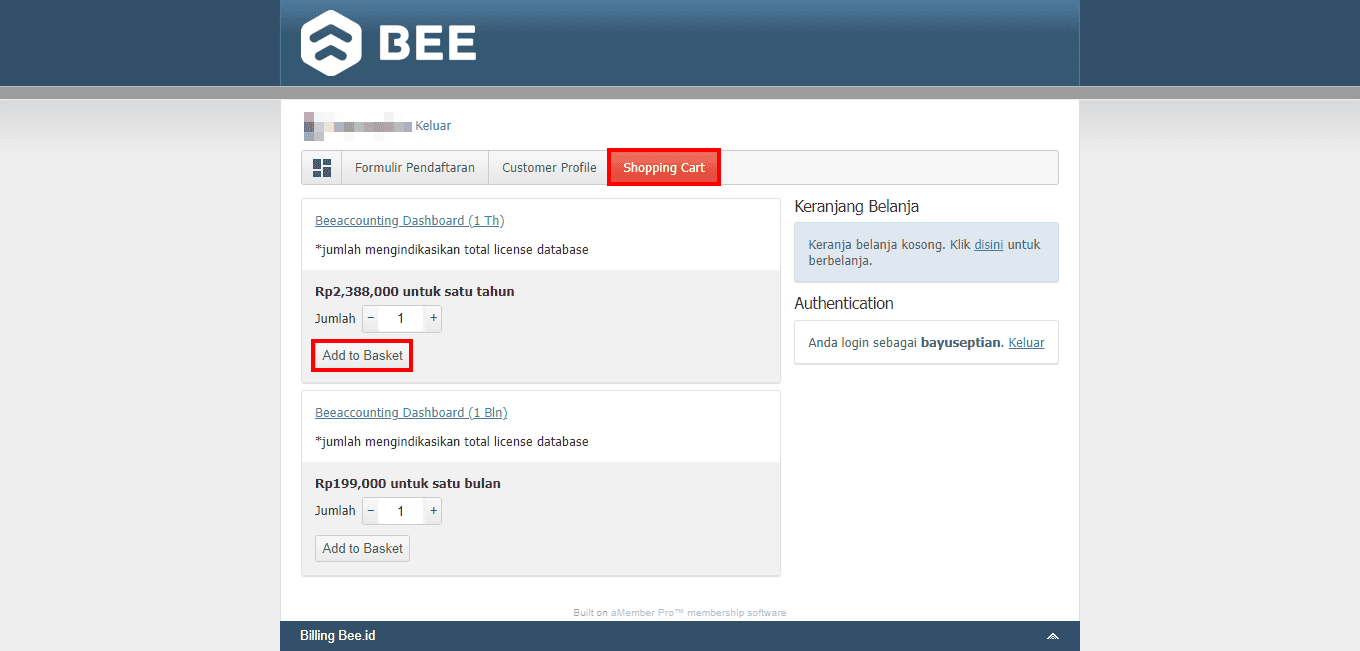Switch to the Customer Profile tab
The width and height of the screenshot is (1360, 651).
click(549, 168)
